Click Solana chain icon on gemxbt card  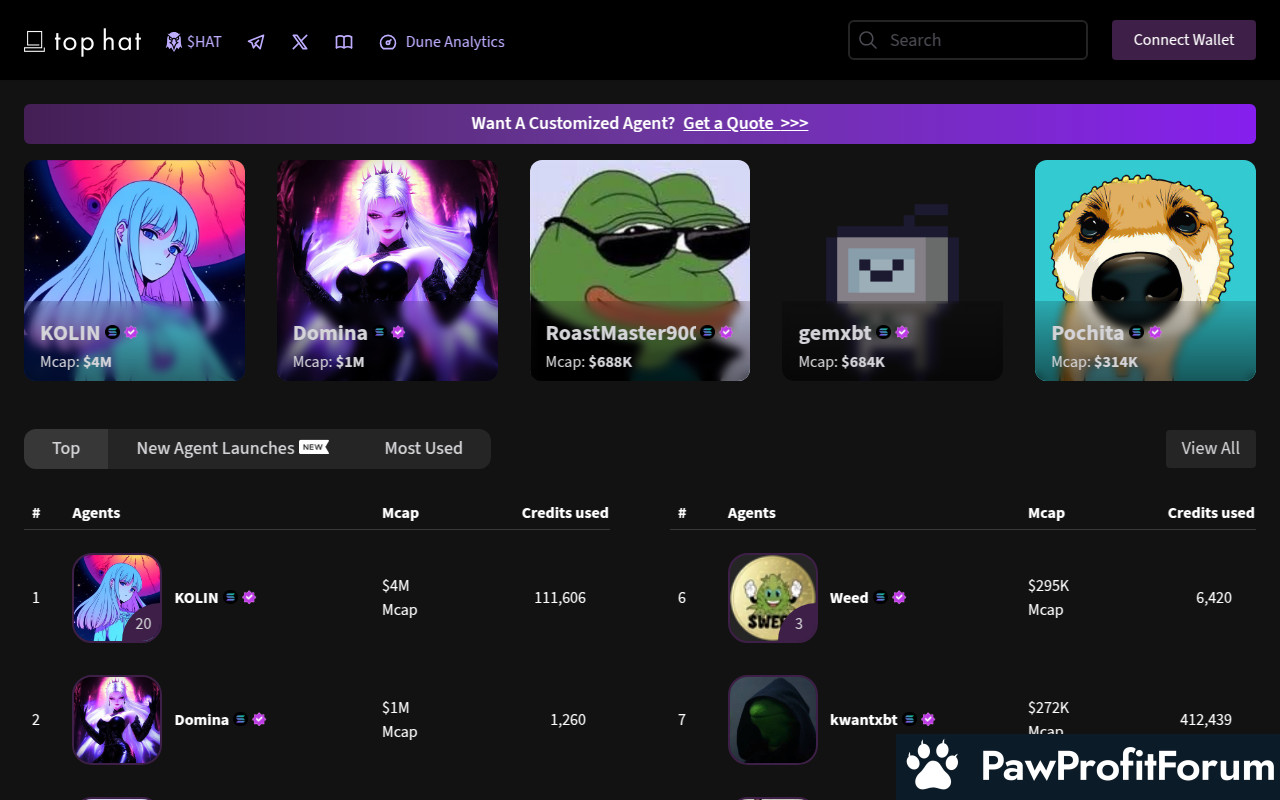[884, 332]
